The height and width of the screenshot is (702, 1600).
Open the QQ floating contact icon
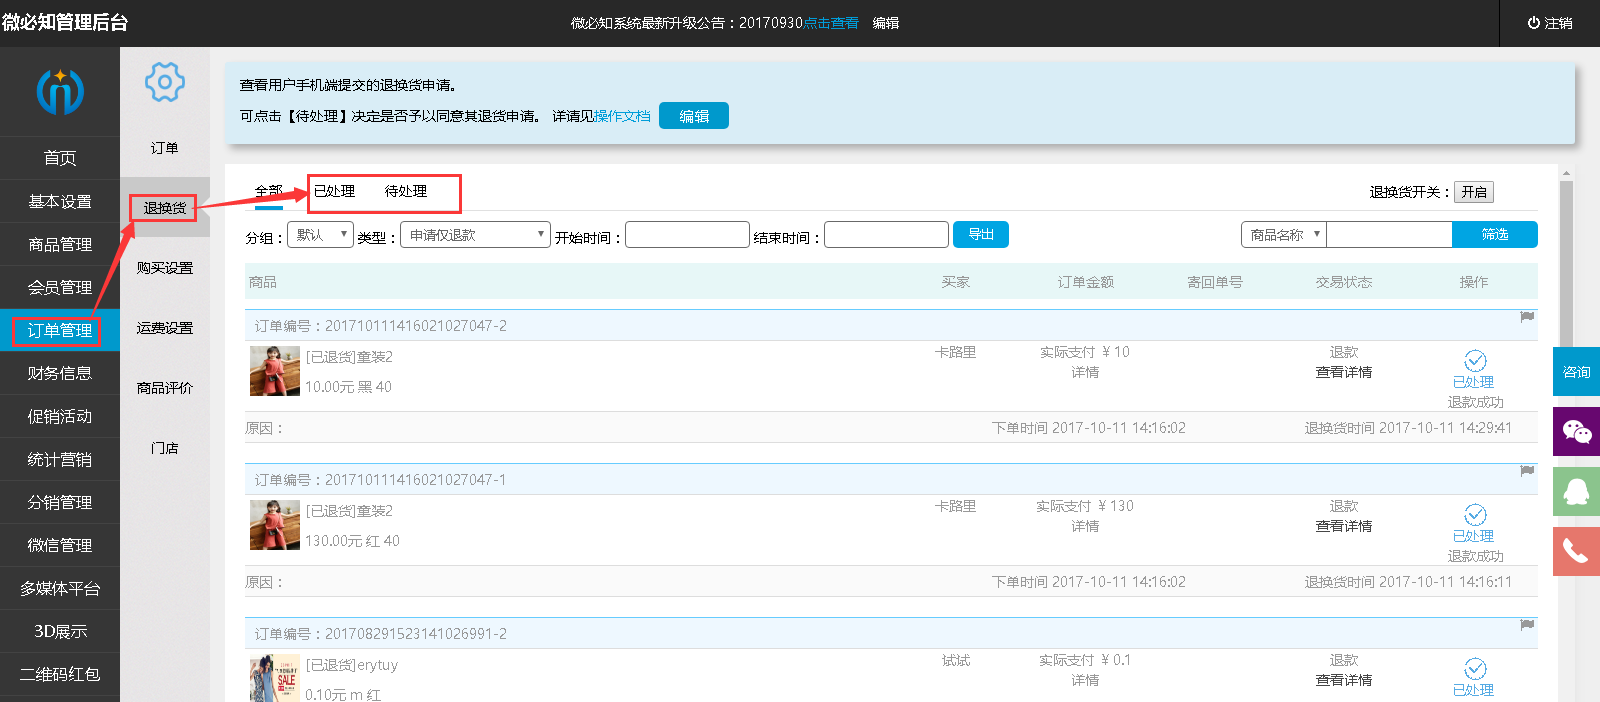pos(1576,492)
